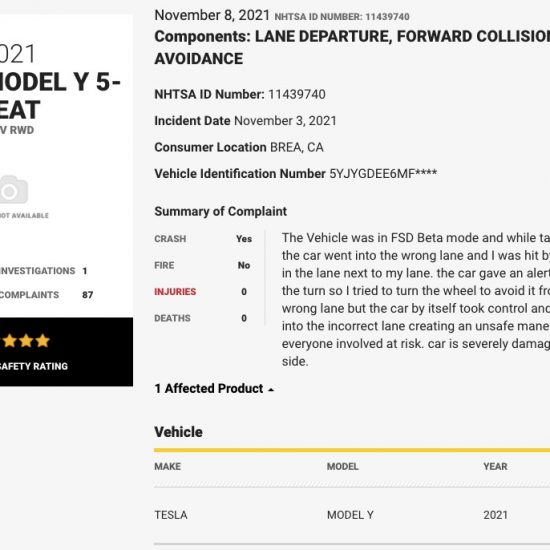Click the MAKE column header
The height and width of the screenshot is (550, 550).
pos(168,467)
